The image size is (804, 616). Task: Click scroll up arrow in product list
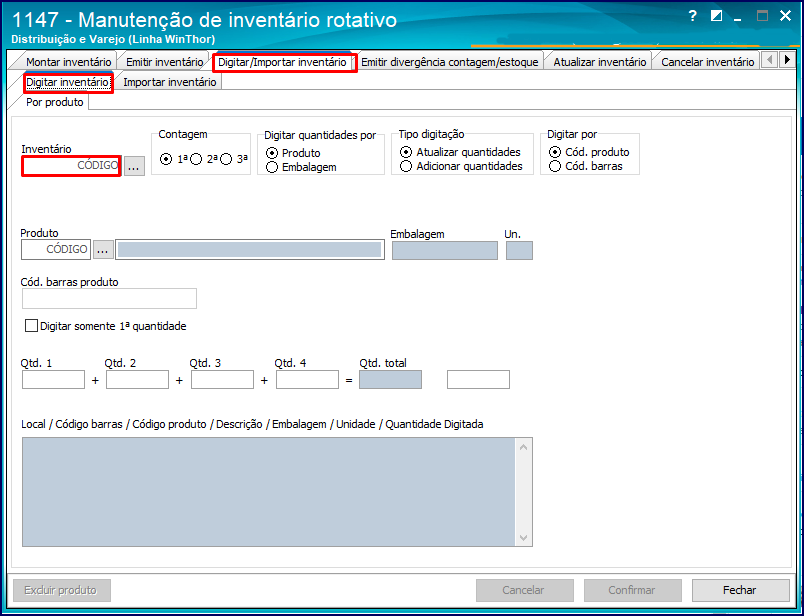point(523,447)
